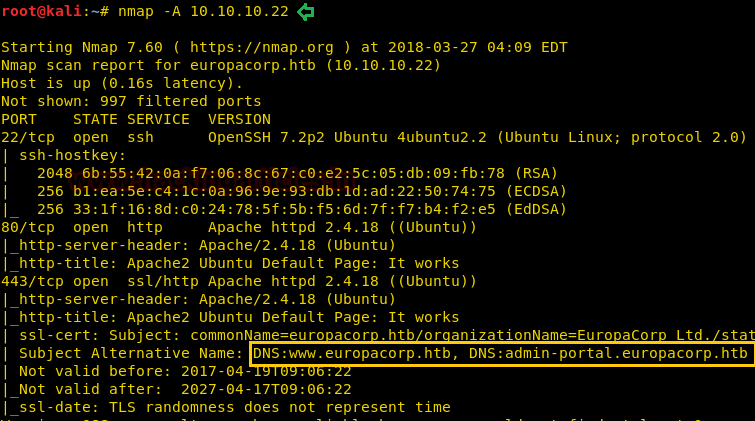Click the 'Host is up' latency line

coord(121,83)
